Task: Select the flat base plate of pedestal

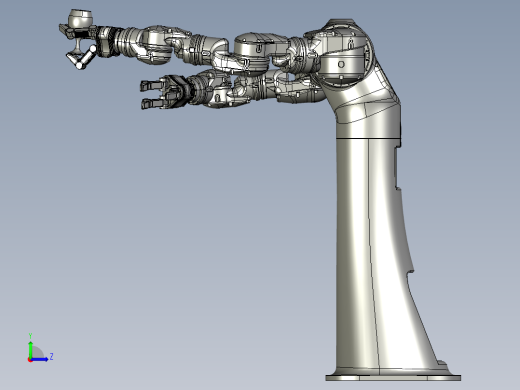Action: (x=393, y=378)
